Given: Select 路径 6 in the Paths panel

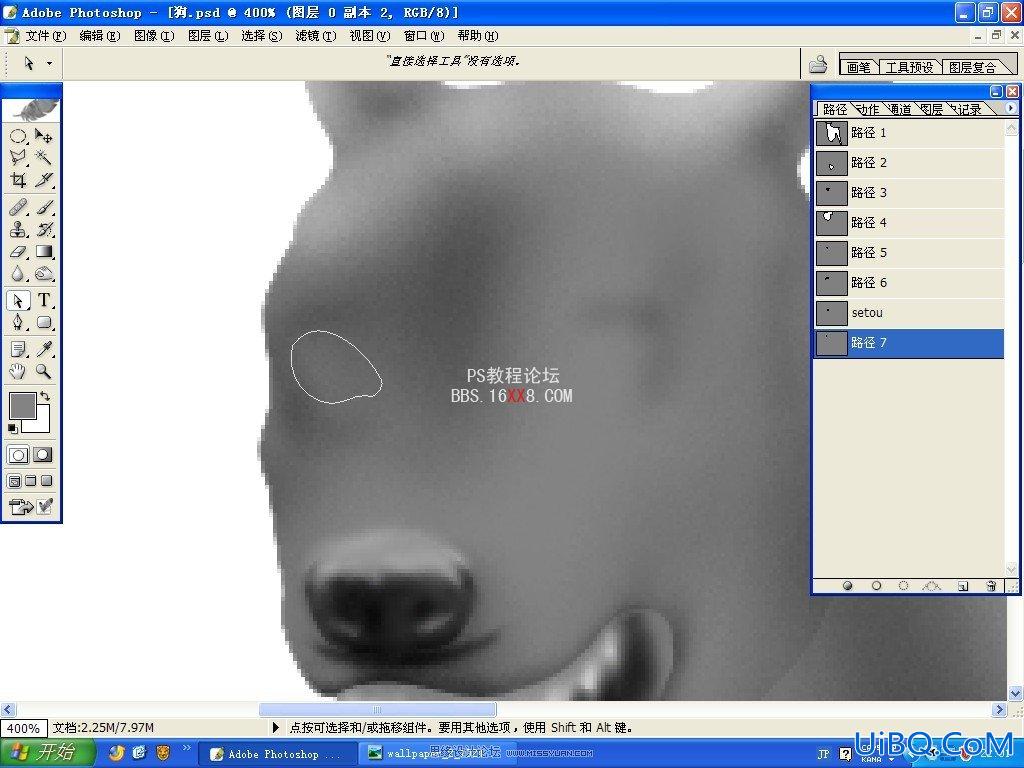Looking at the screenshot, I should 909,283.
